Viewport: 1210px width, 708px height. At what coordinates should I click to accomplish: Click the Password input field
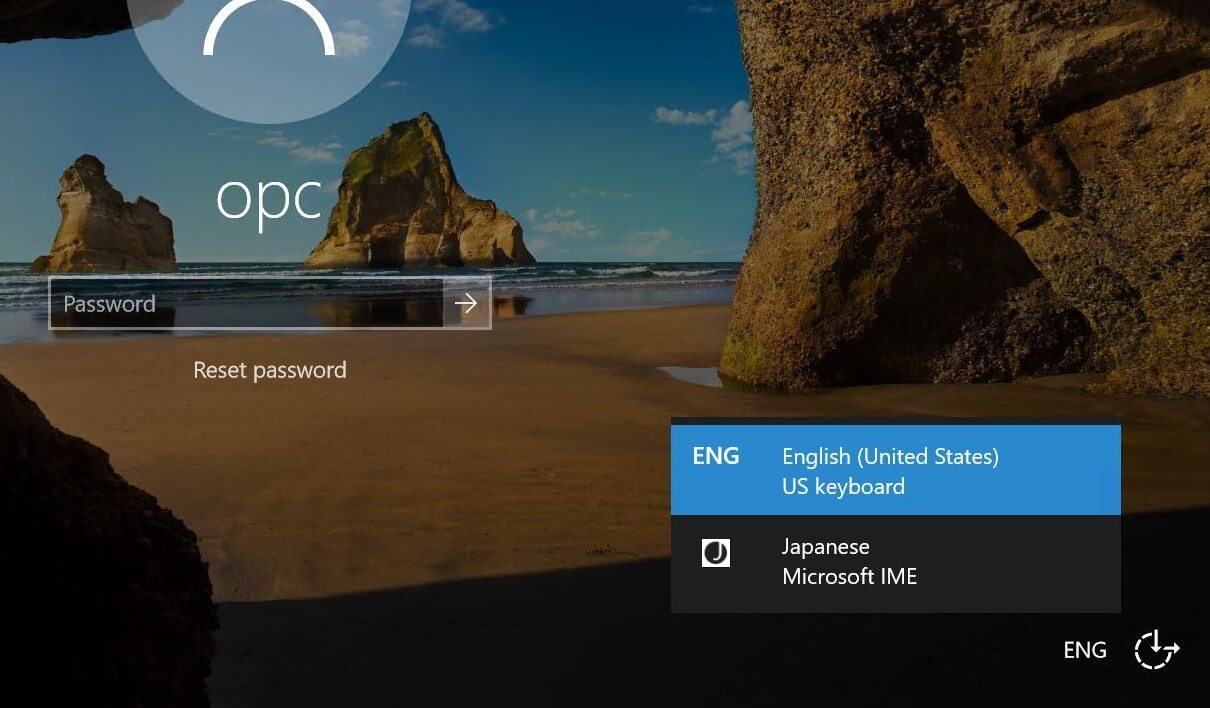point(246,303)
